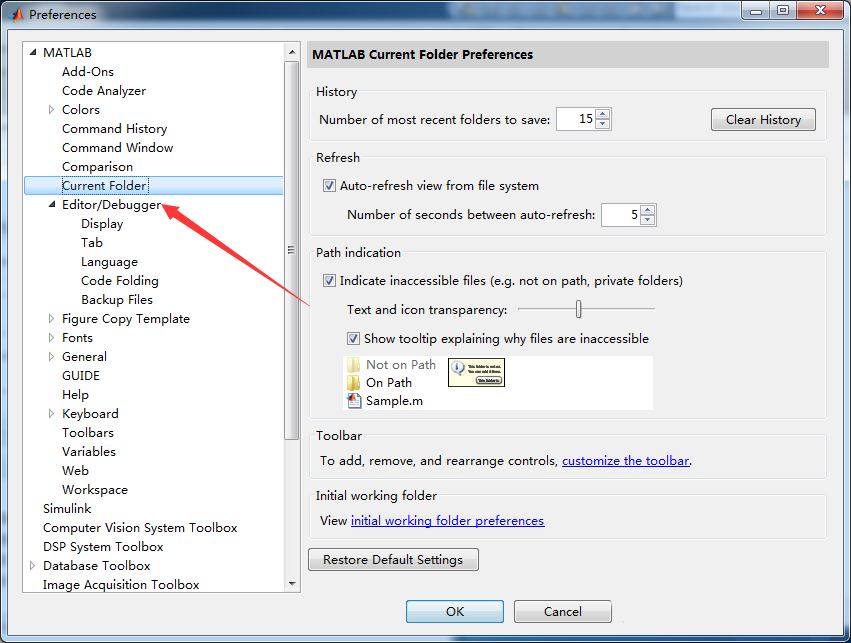Click the Not on Path folder icon
851x643 pixels.
[x=353, y=365]
